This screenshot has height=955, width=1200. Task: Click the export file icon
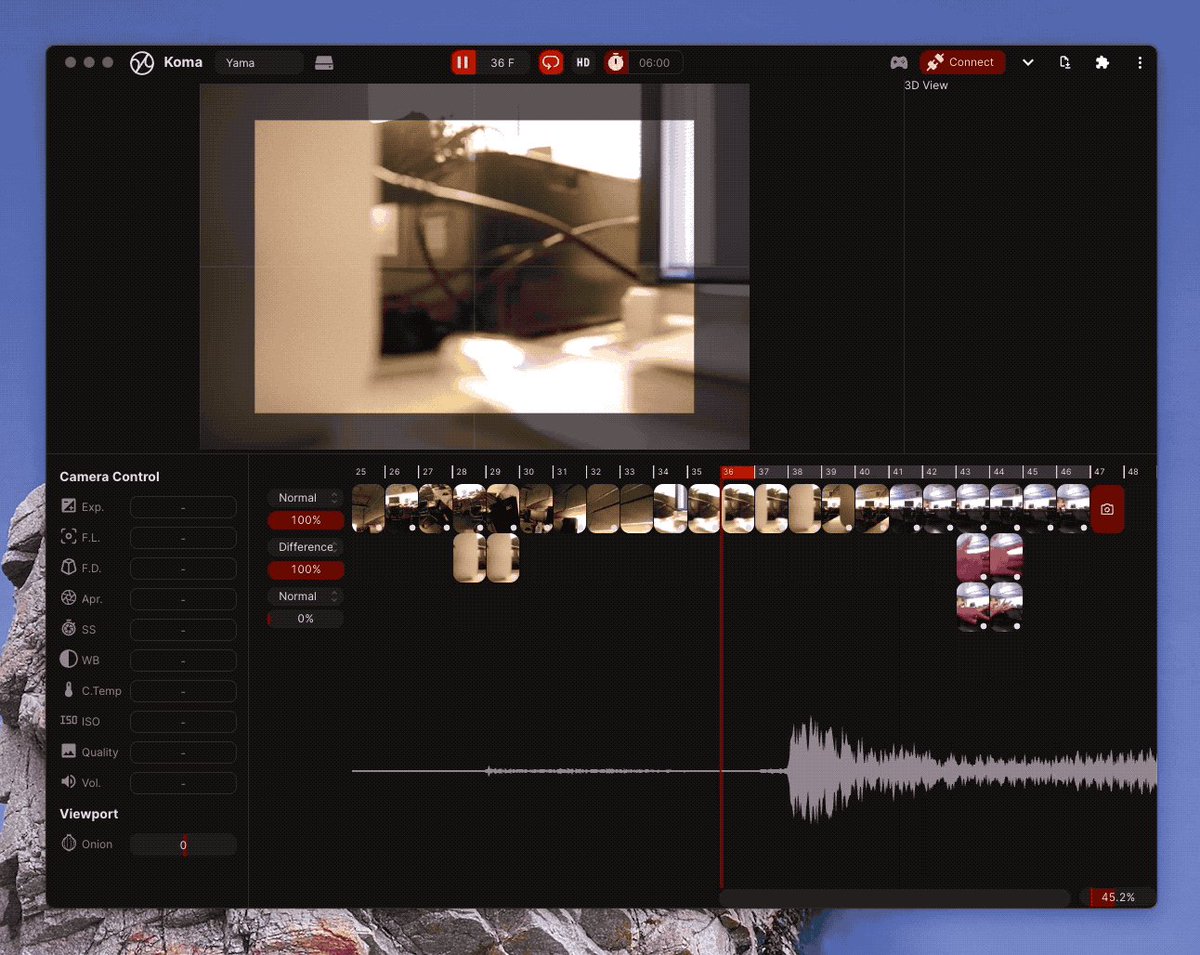coord(1065,63)
